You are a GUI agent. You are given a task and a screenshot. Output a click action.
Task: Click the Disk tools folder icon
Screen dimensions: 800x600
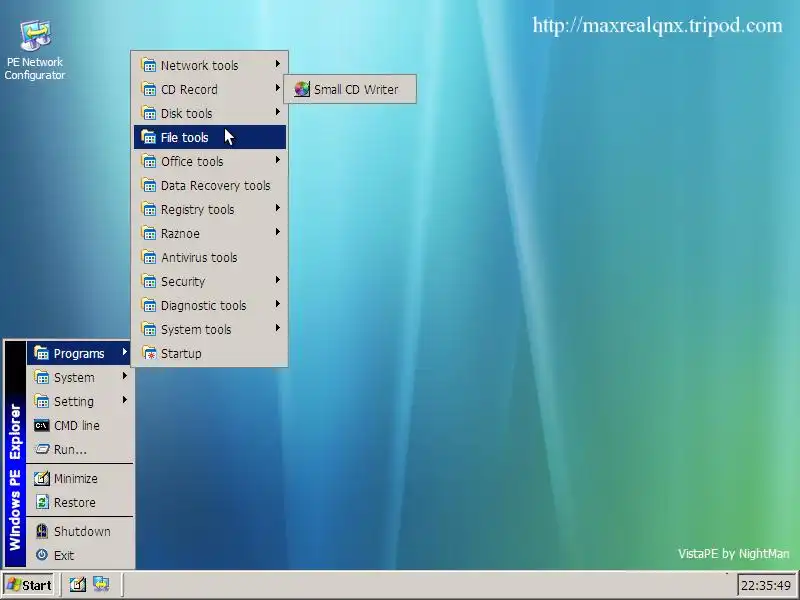point(148,113)
